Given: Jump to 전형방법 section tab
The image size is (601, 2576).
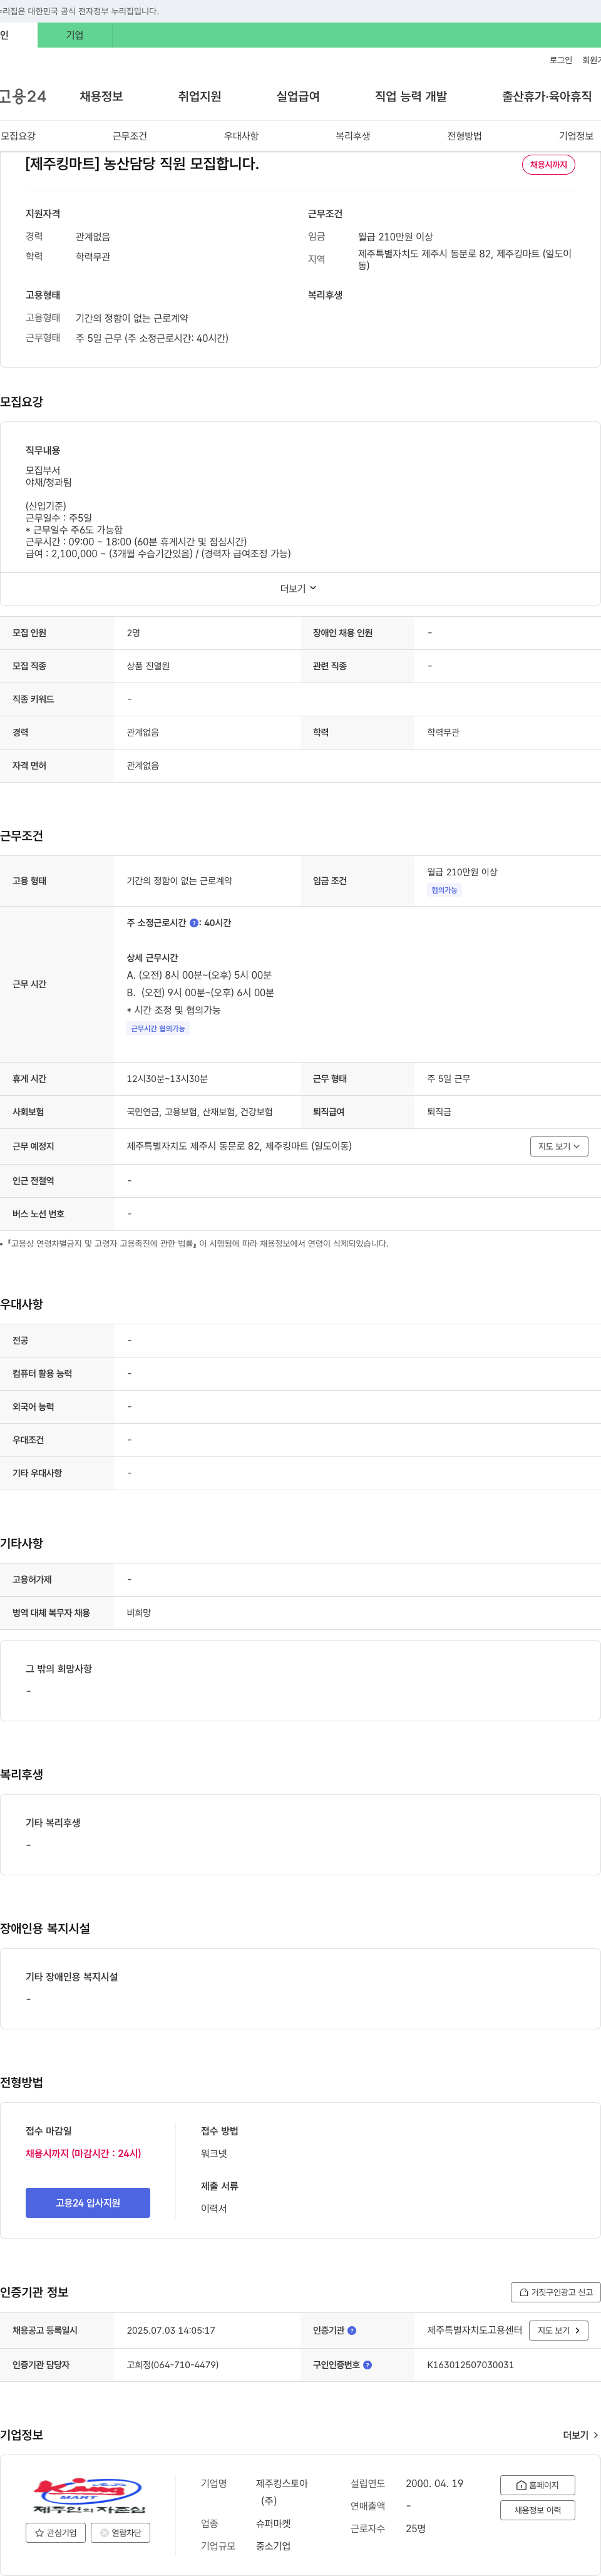Looking at the screenshot, I should (x=464, y=136).
